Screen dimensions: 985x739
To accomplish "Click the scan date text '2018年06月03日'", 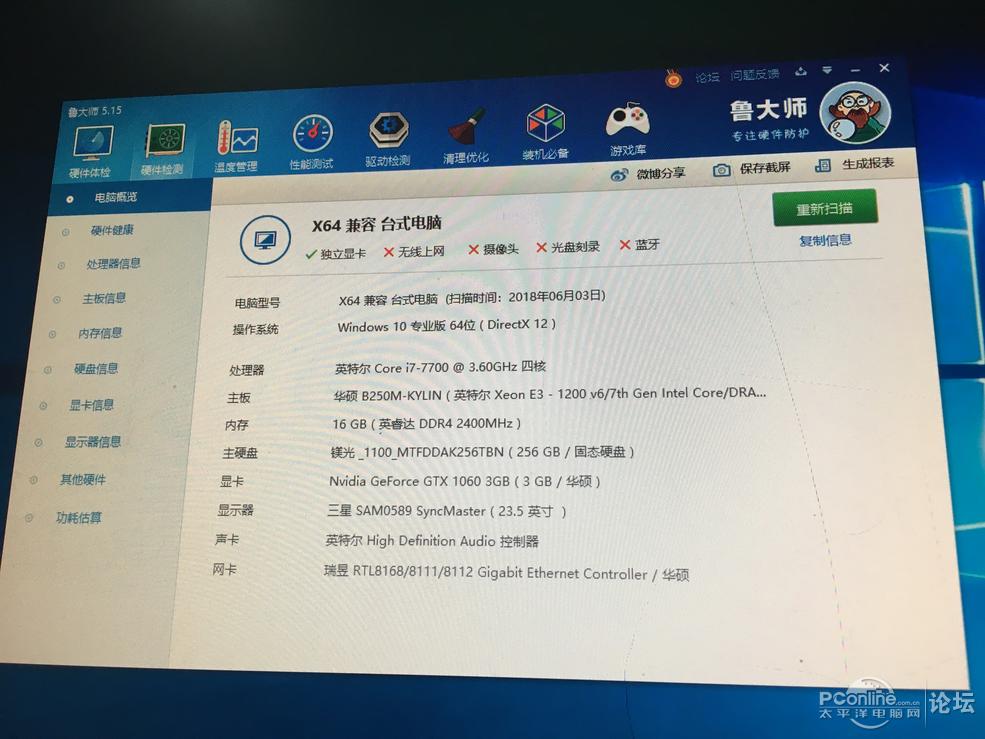I will [x=554, y=296].
